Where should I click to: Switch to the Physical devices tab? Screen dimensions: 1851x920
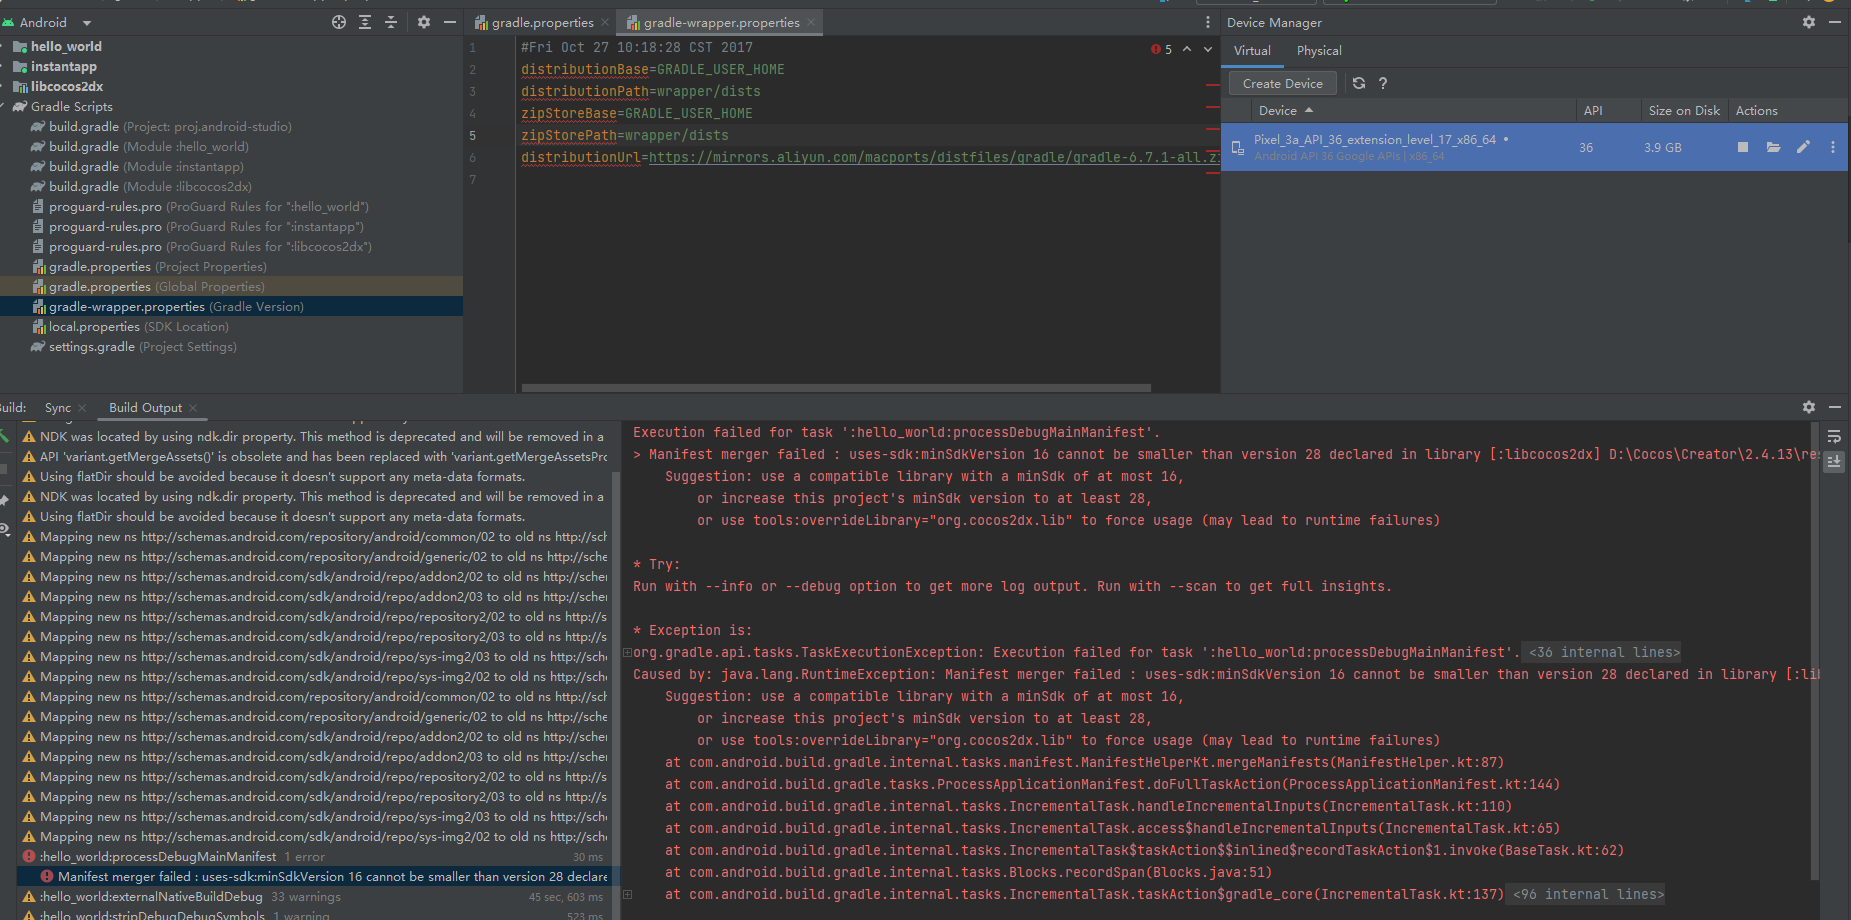[x=1319, y=51]
